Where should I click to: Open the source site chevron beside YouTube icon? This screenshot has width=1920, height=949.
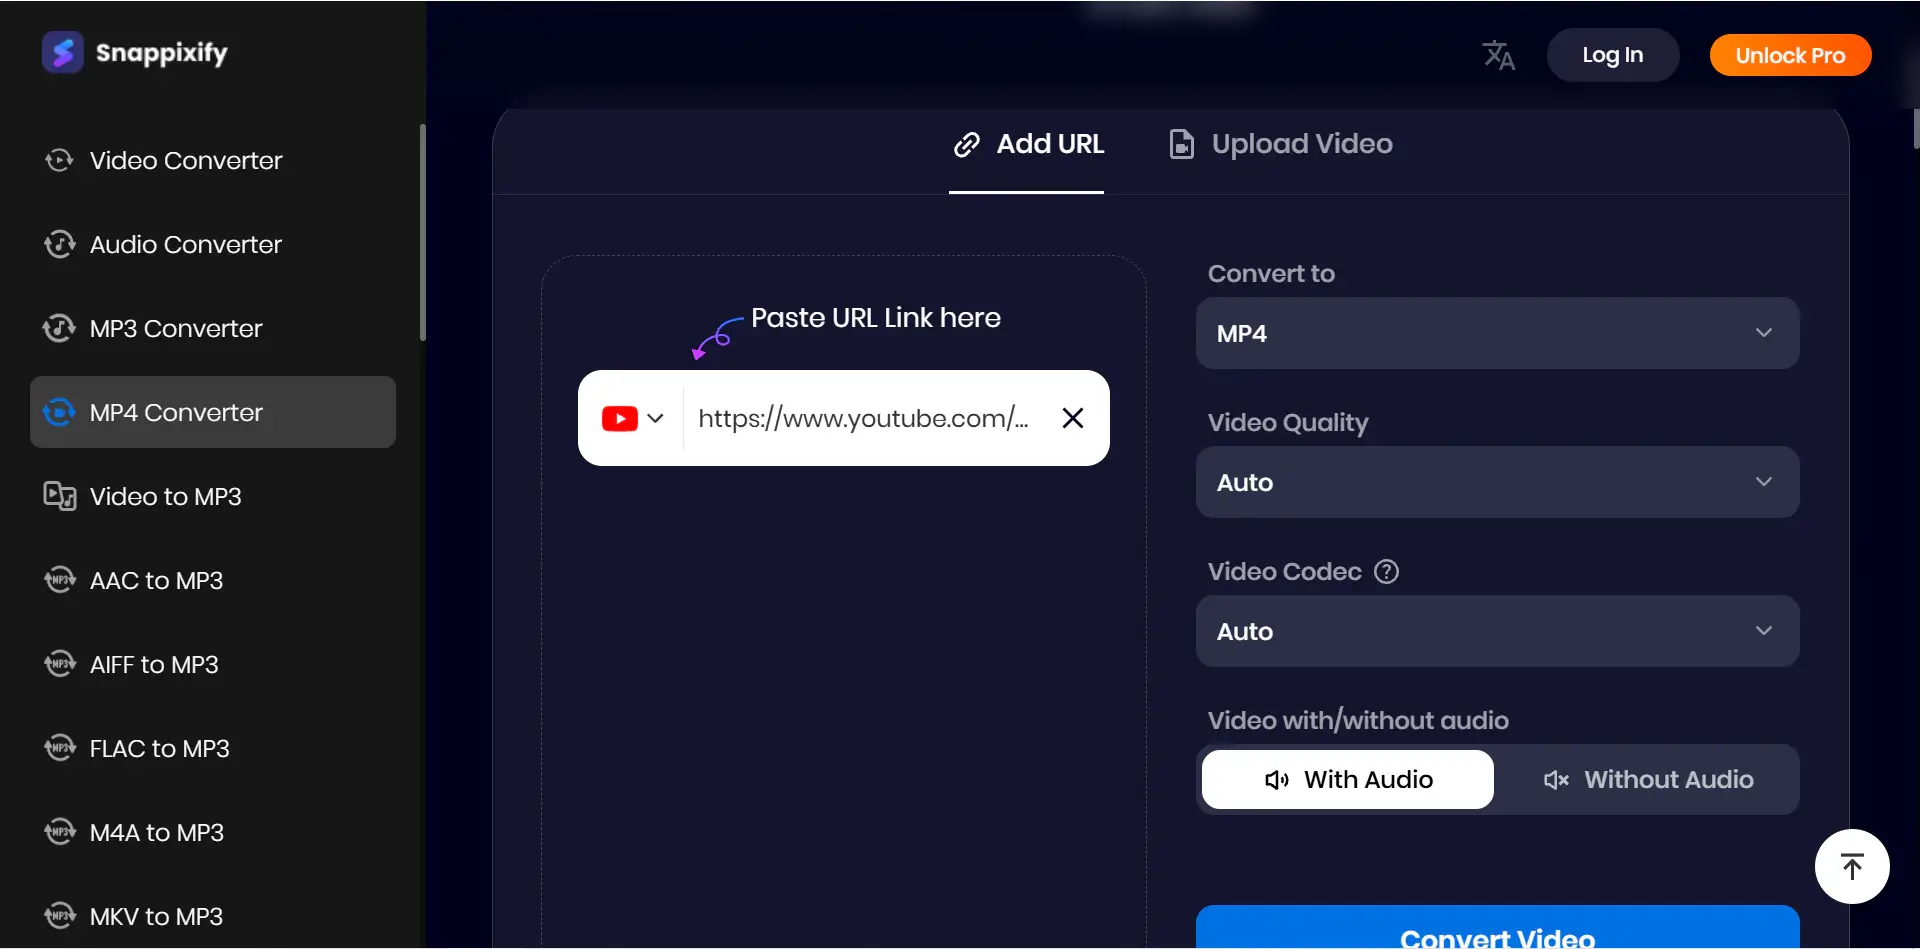pos(658,418)
